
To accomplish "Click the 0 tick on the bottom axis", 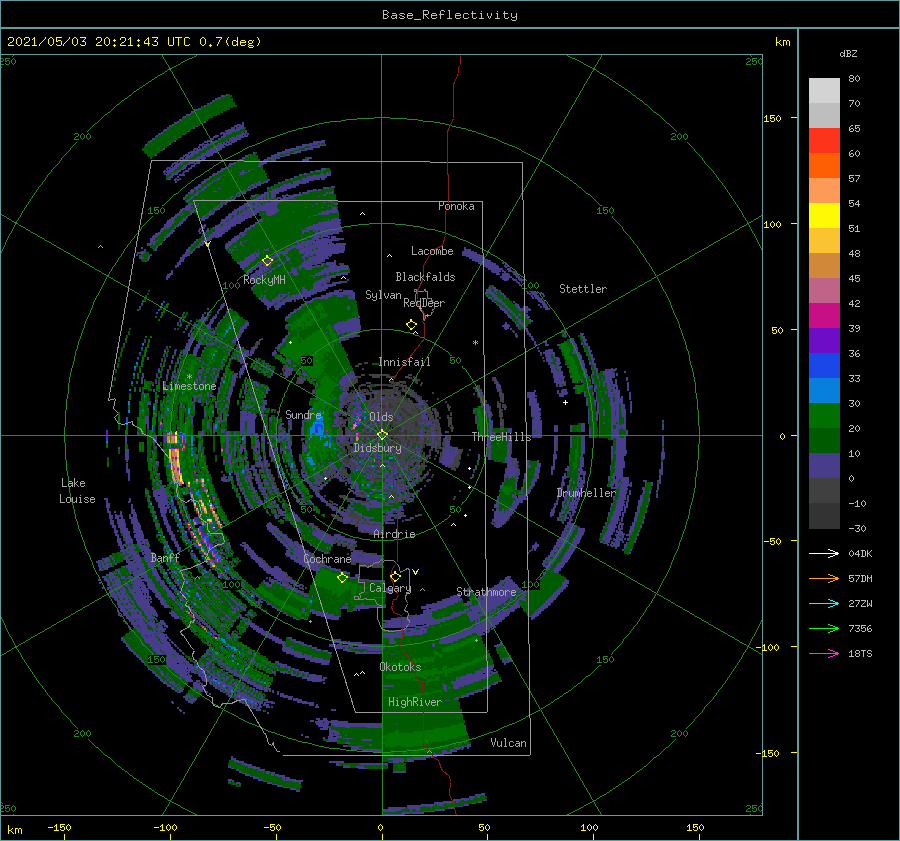I will [381, 827].
